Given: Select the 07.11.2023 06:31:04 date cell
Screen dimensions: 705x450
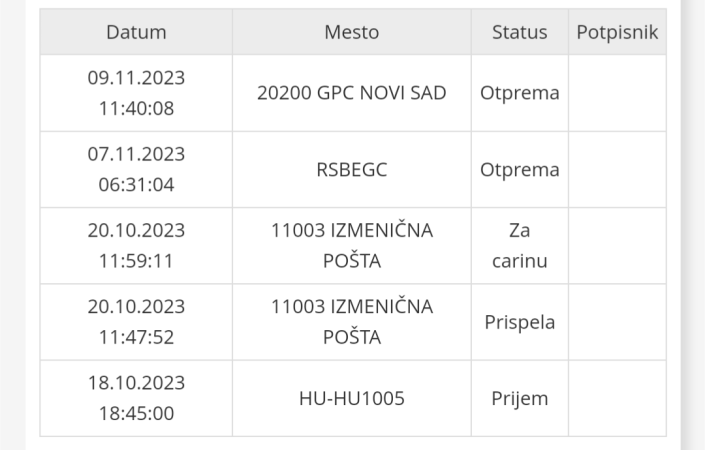Looking at the screenshot, I should coord(136,170).
